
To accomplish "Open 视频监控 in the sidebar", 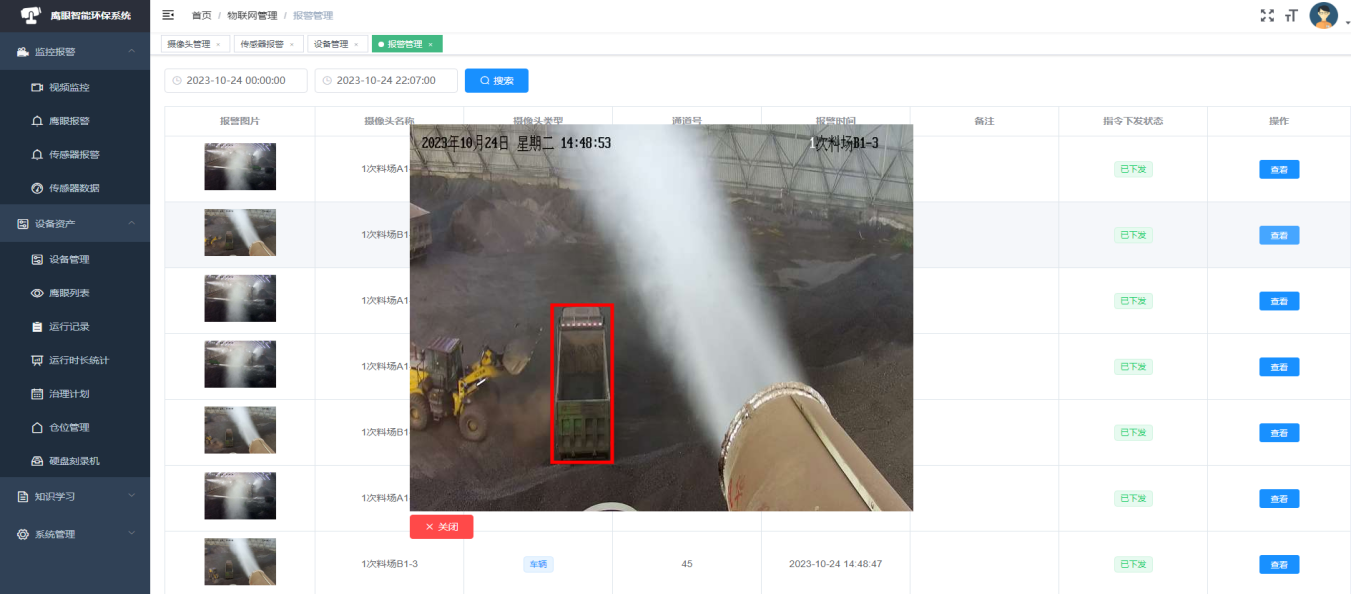I will click(69, 87).
